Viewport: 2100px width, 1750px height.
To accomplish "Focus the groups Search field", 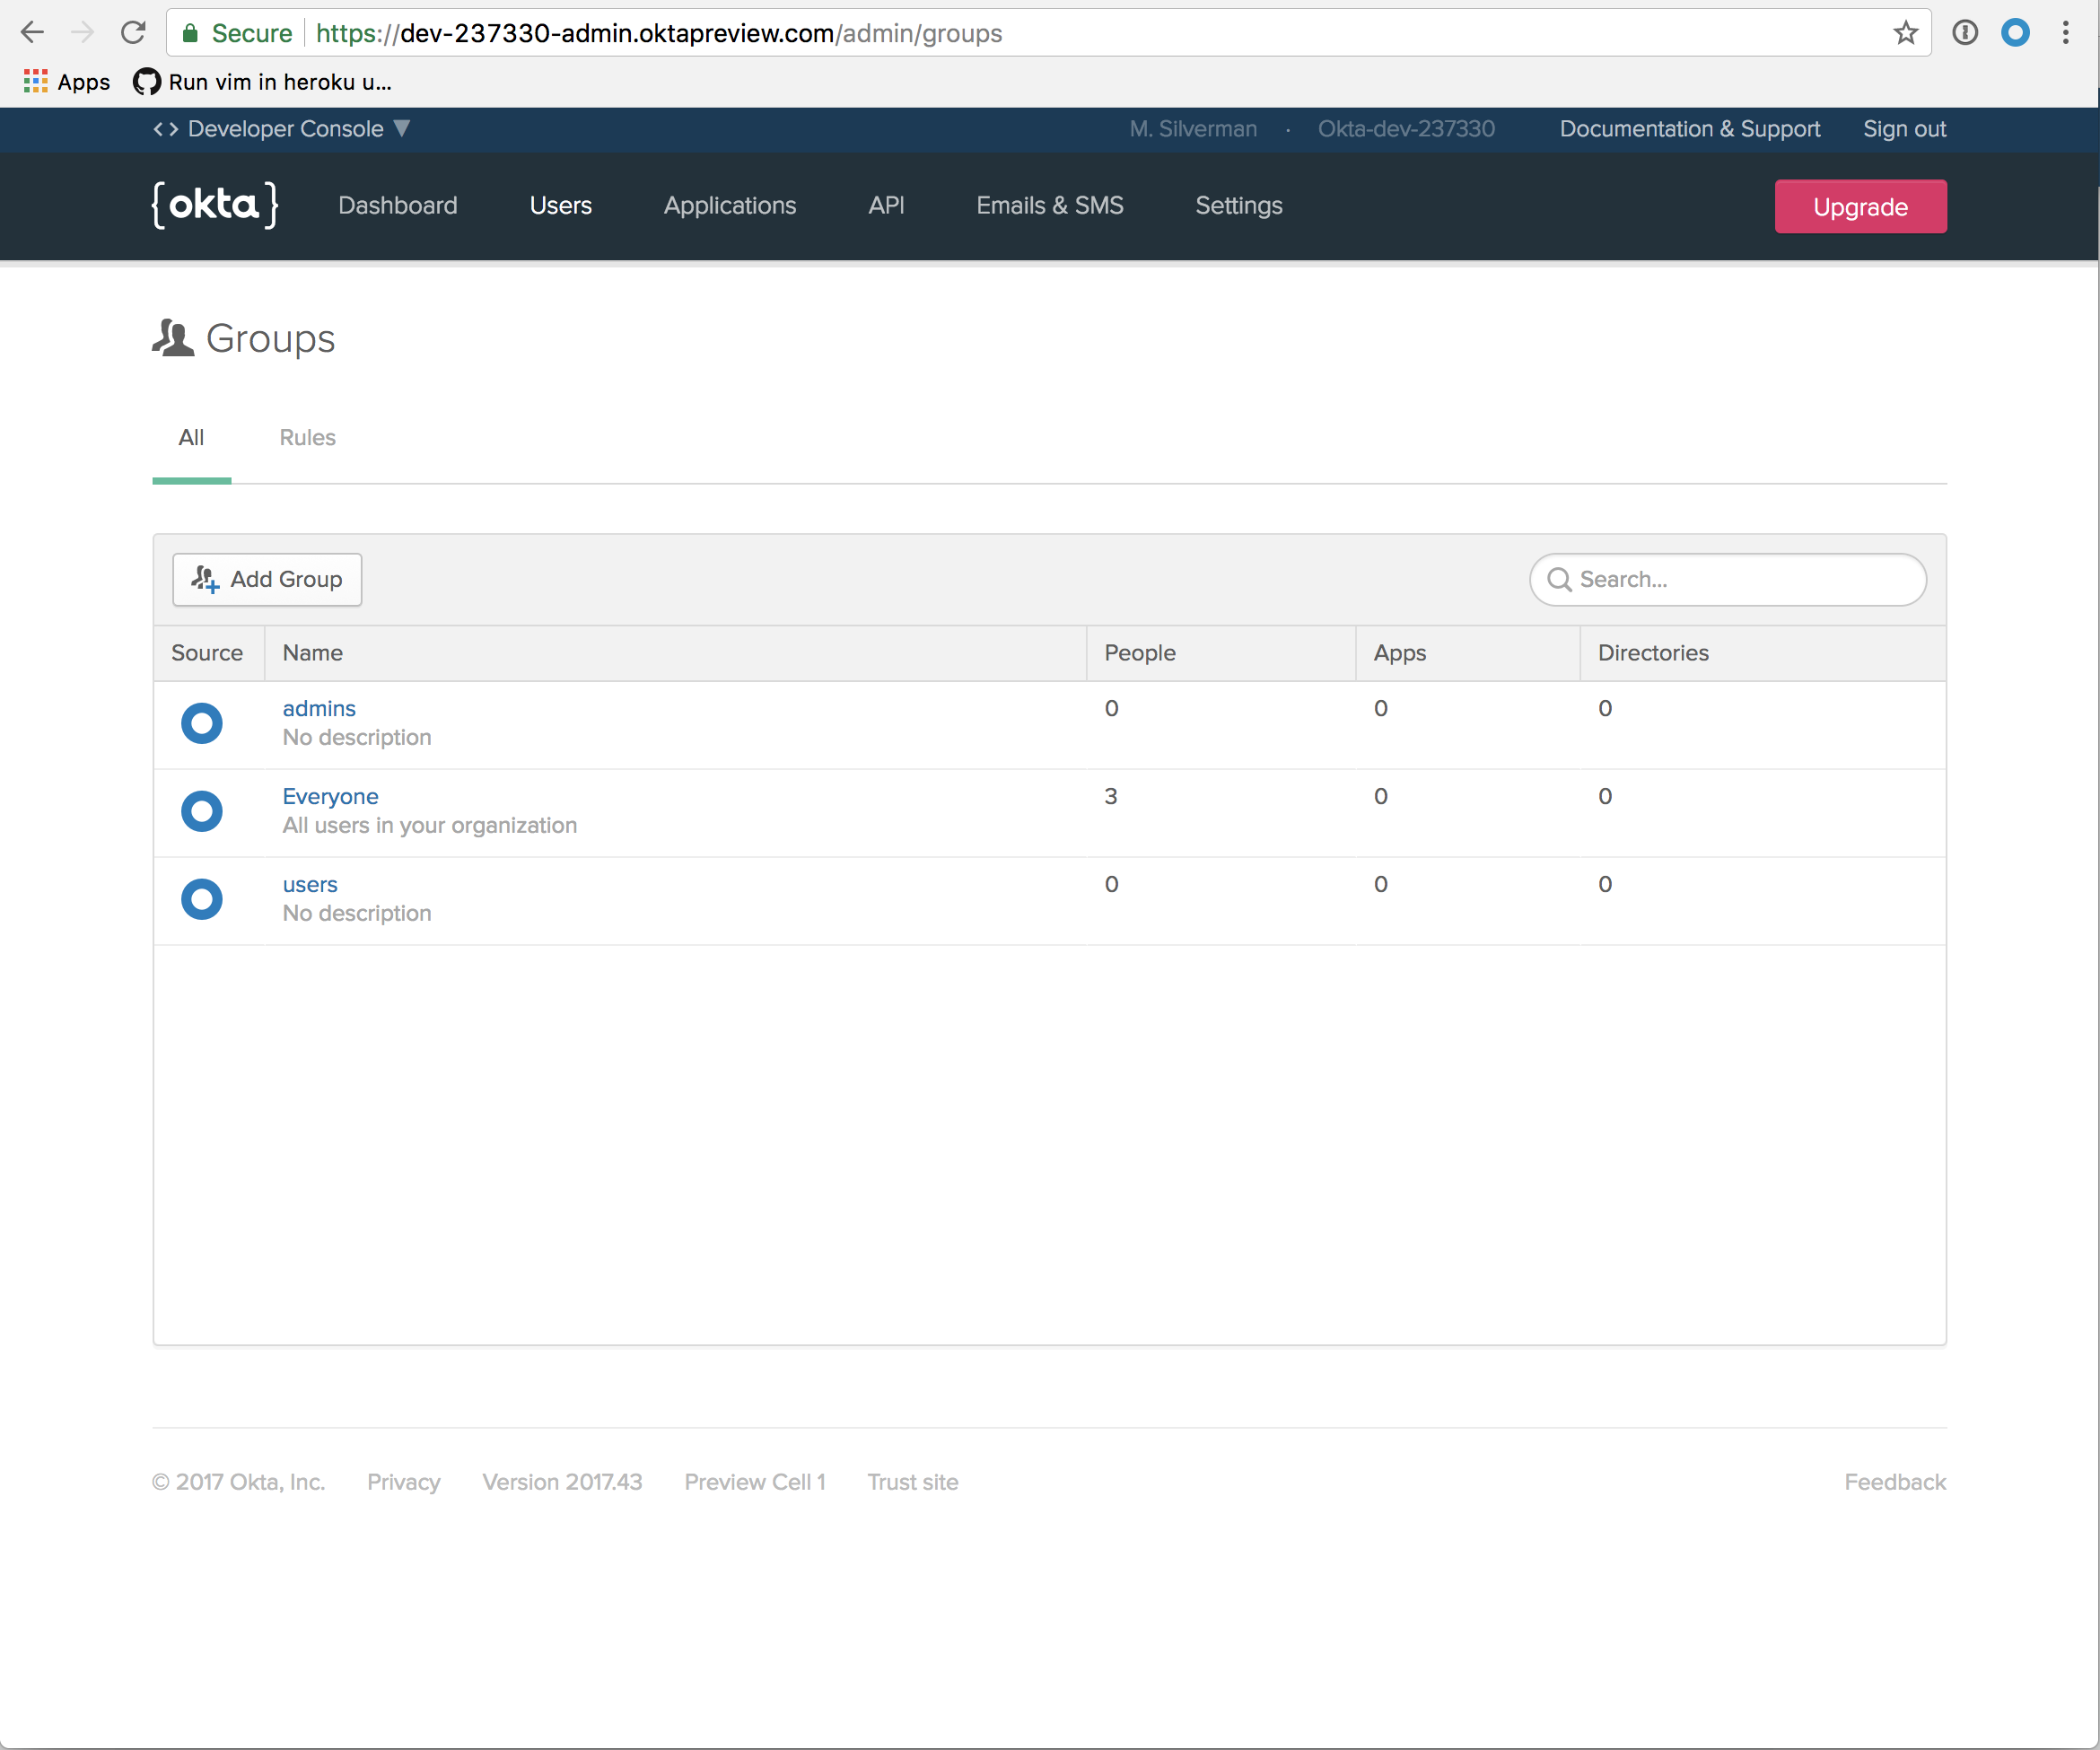I will (x=1740, y=579).
